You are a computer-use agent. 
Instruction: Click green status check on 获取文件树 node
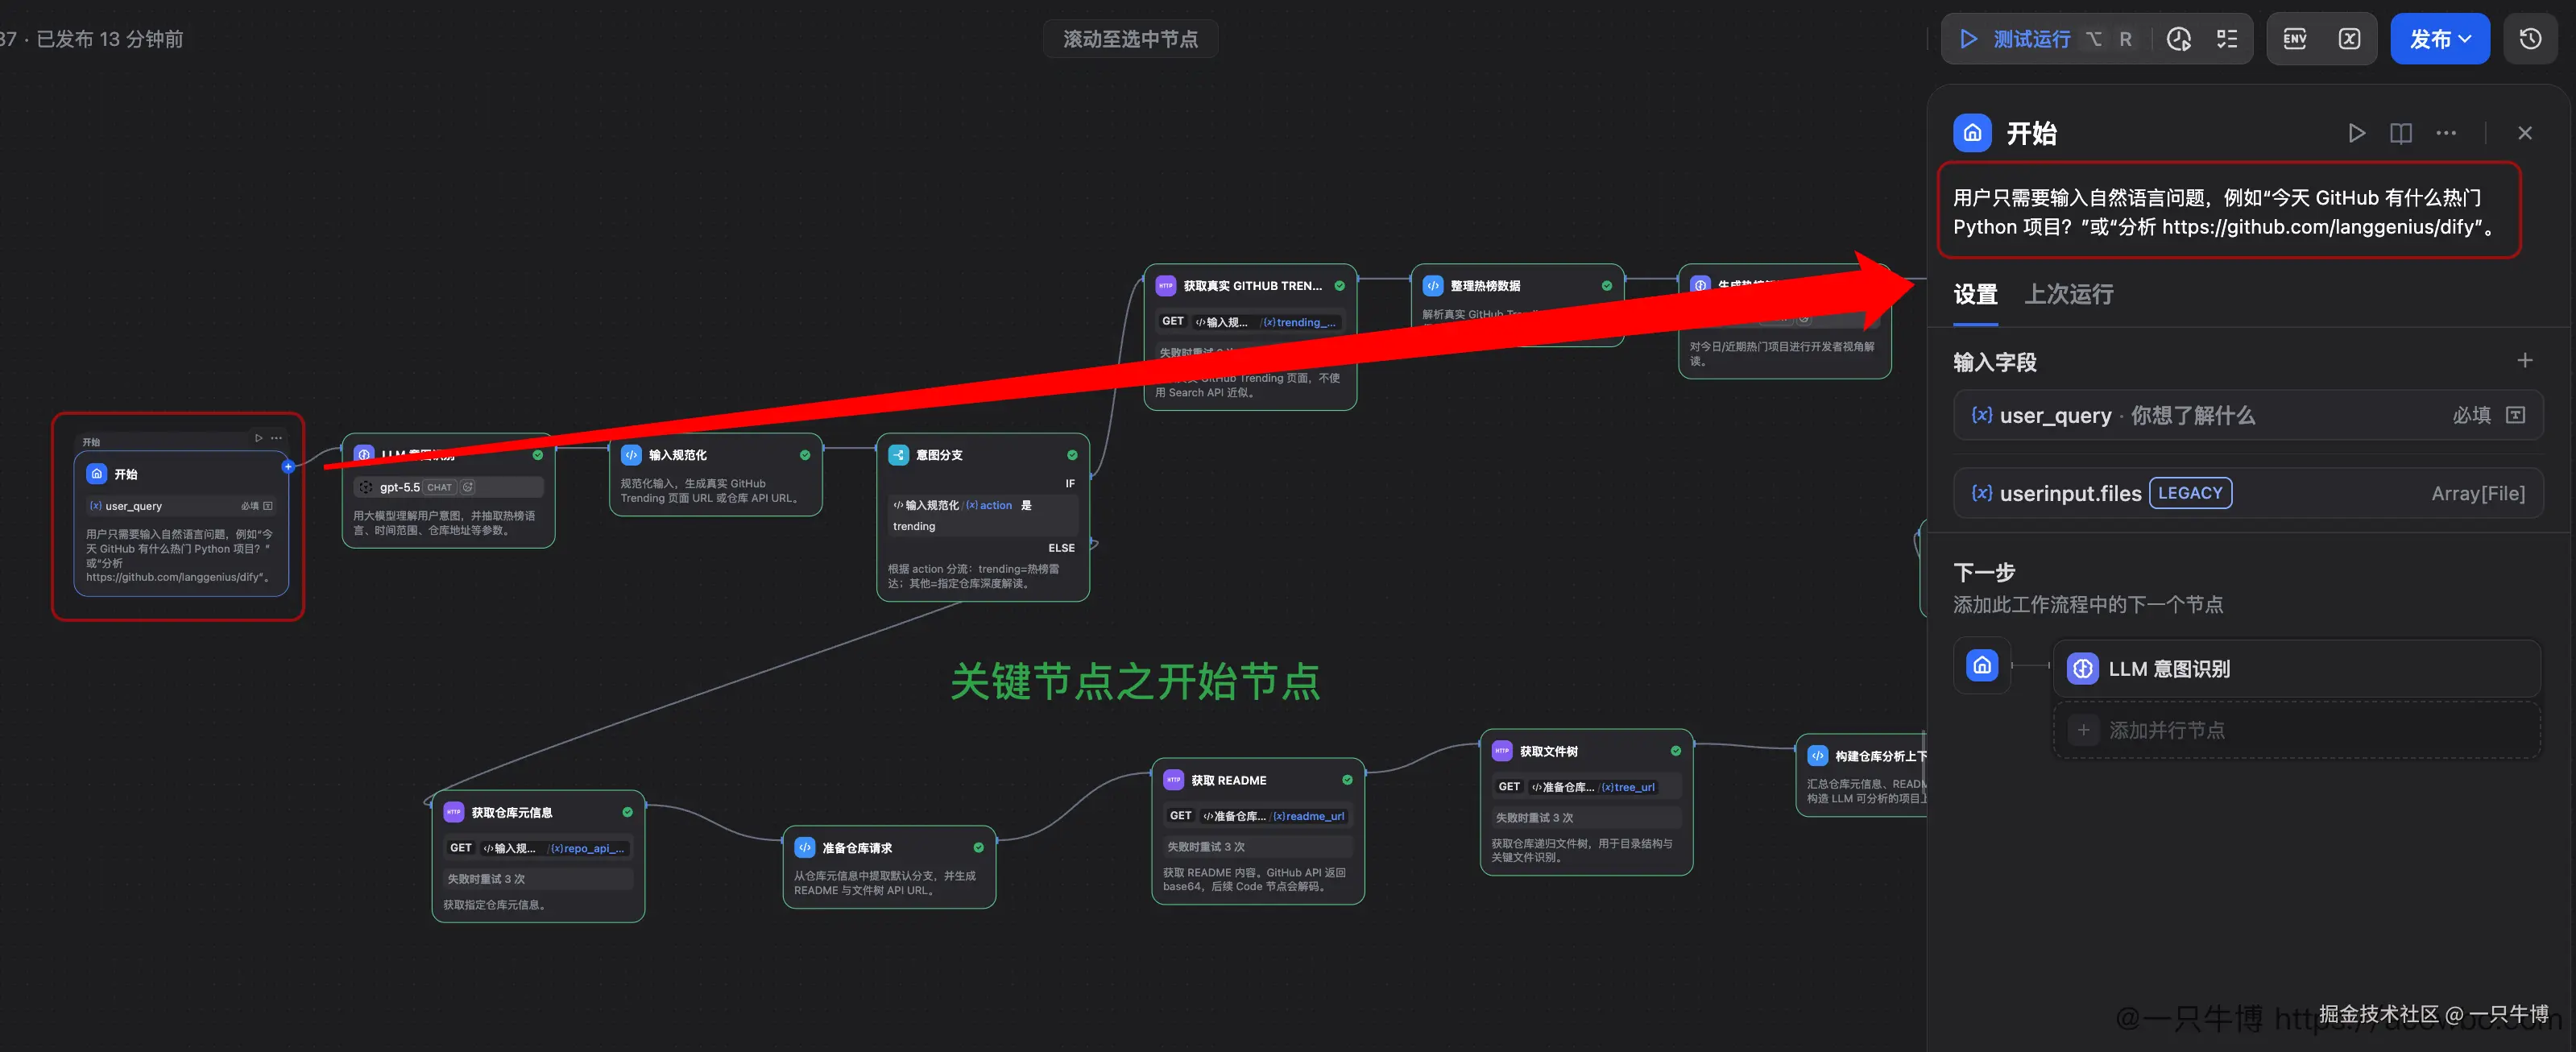(1676, 751)
